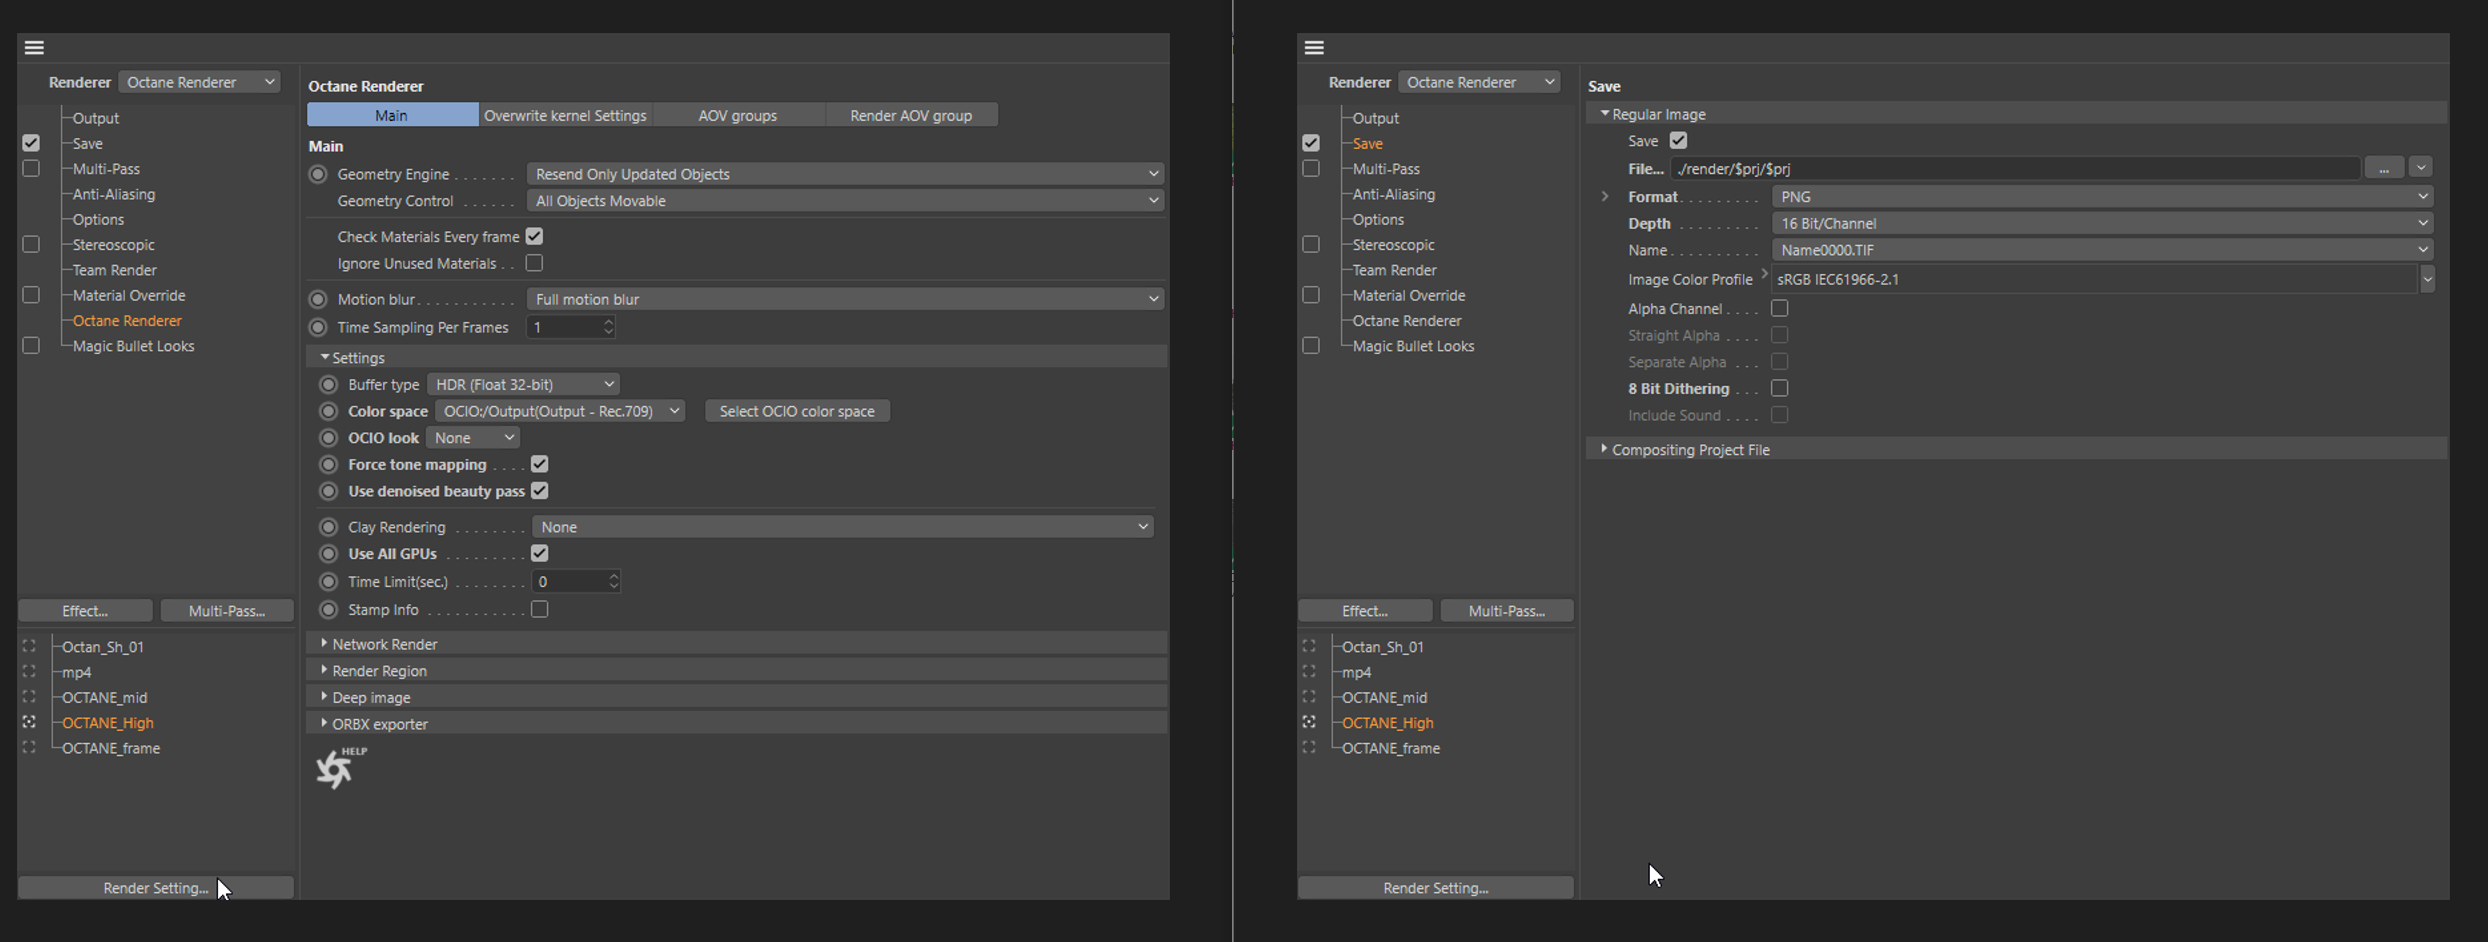Toggle Force tone mapping checkbox

[539, 464]
